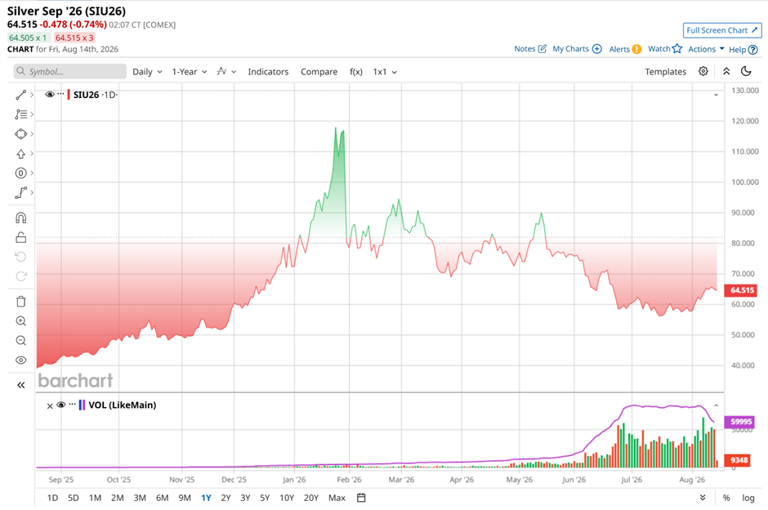Image resolution: width=768 pixels, height=510 pixels.
Task: Open Notes link
Action: [530, 49]
